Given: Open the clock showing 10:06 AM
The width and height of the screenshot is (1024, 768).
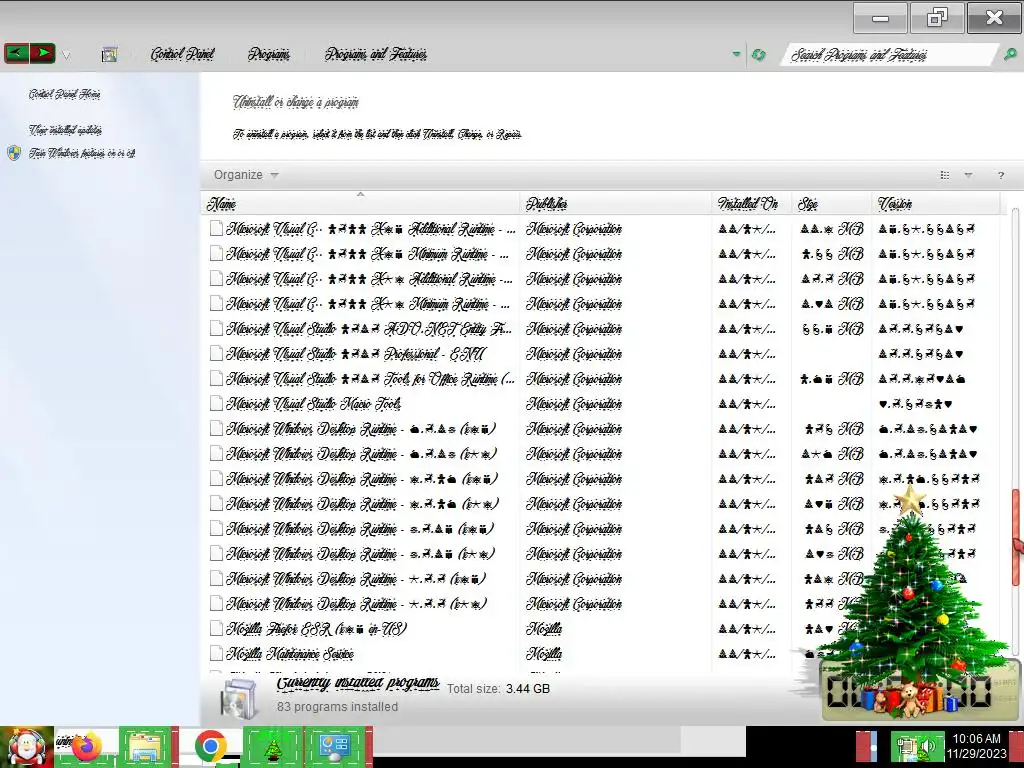Looking at the screenshot, I should (976, 746).
